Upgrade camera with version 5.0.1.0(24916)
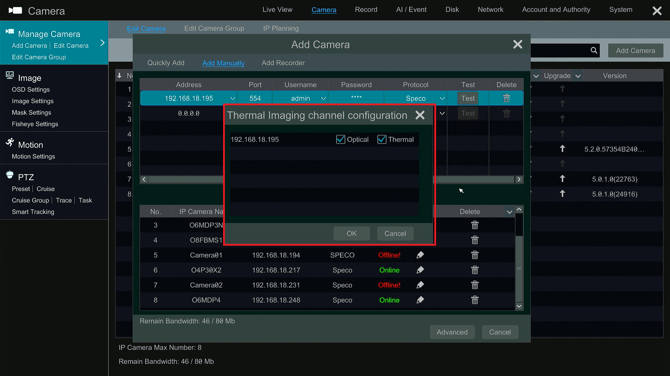 (x=562, y=194)
